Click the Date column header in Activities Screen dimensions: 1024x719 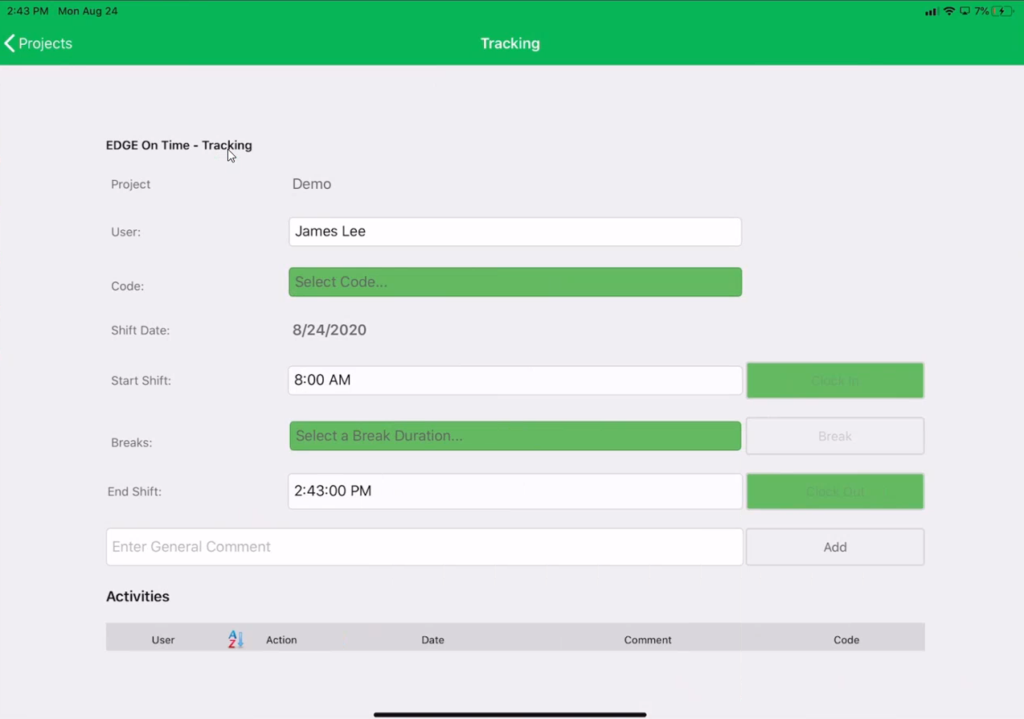point(432,639)
